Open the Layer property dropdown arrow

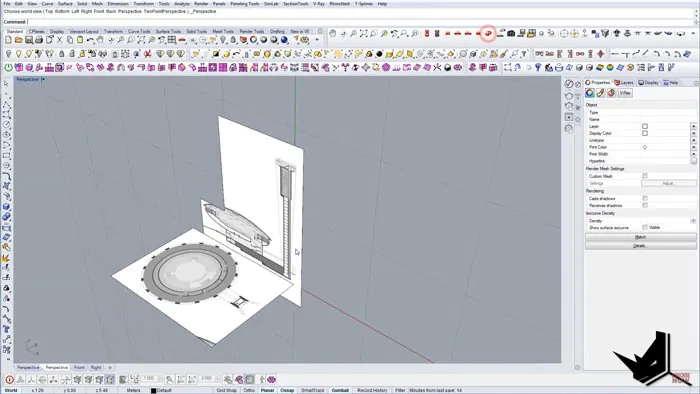[x=693, y=127]
